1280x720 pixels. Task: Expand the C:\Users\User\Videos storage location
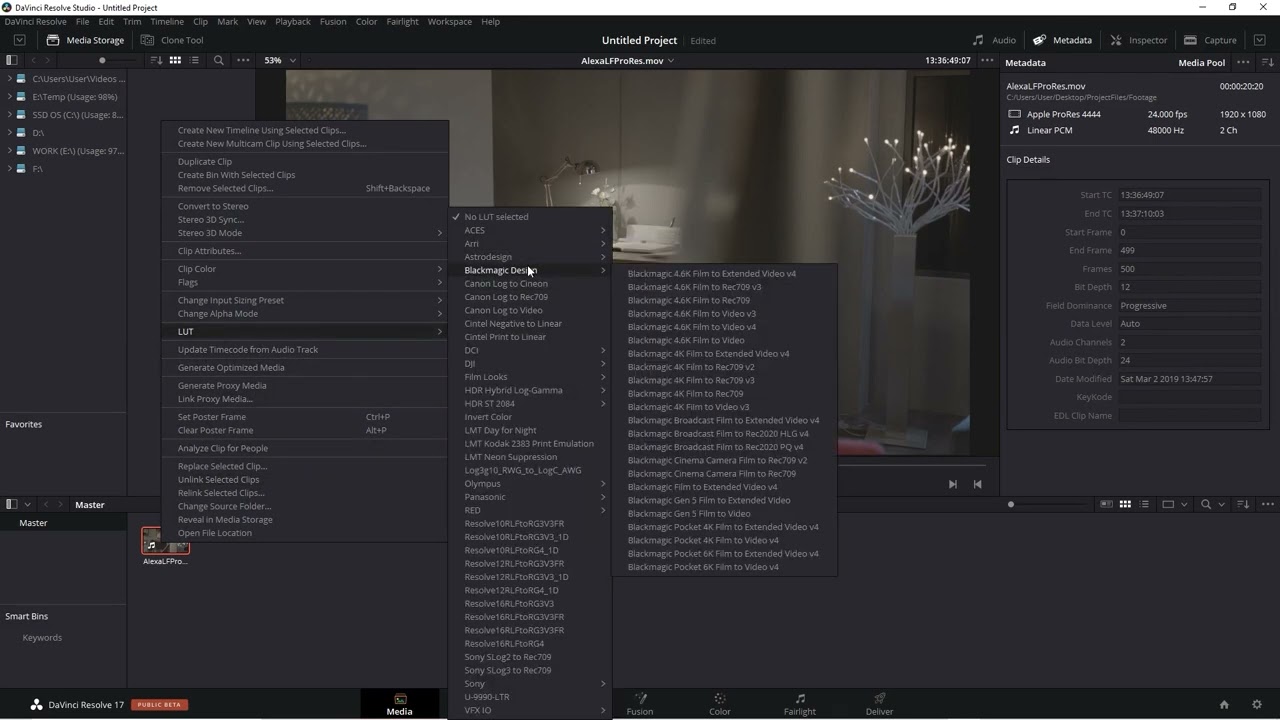pyautogui.click(x=9, y=79)
